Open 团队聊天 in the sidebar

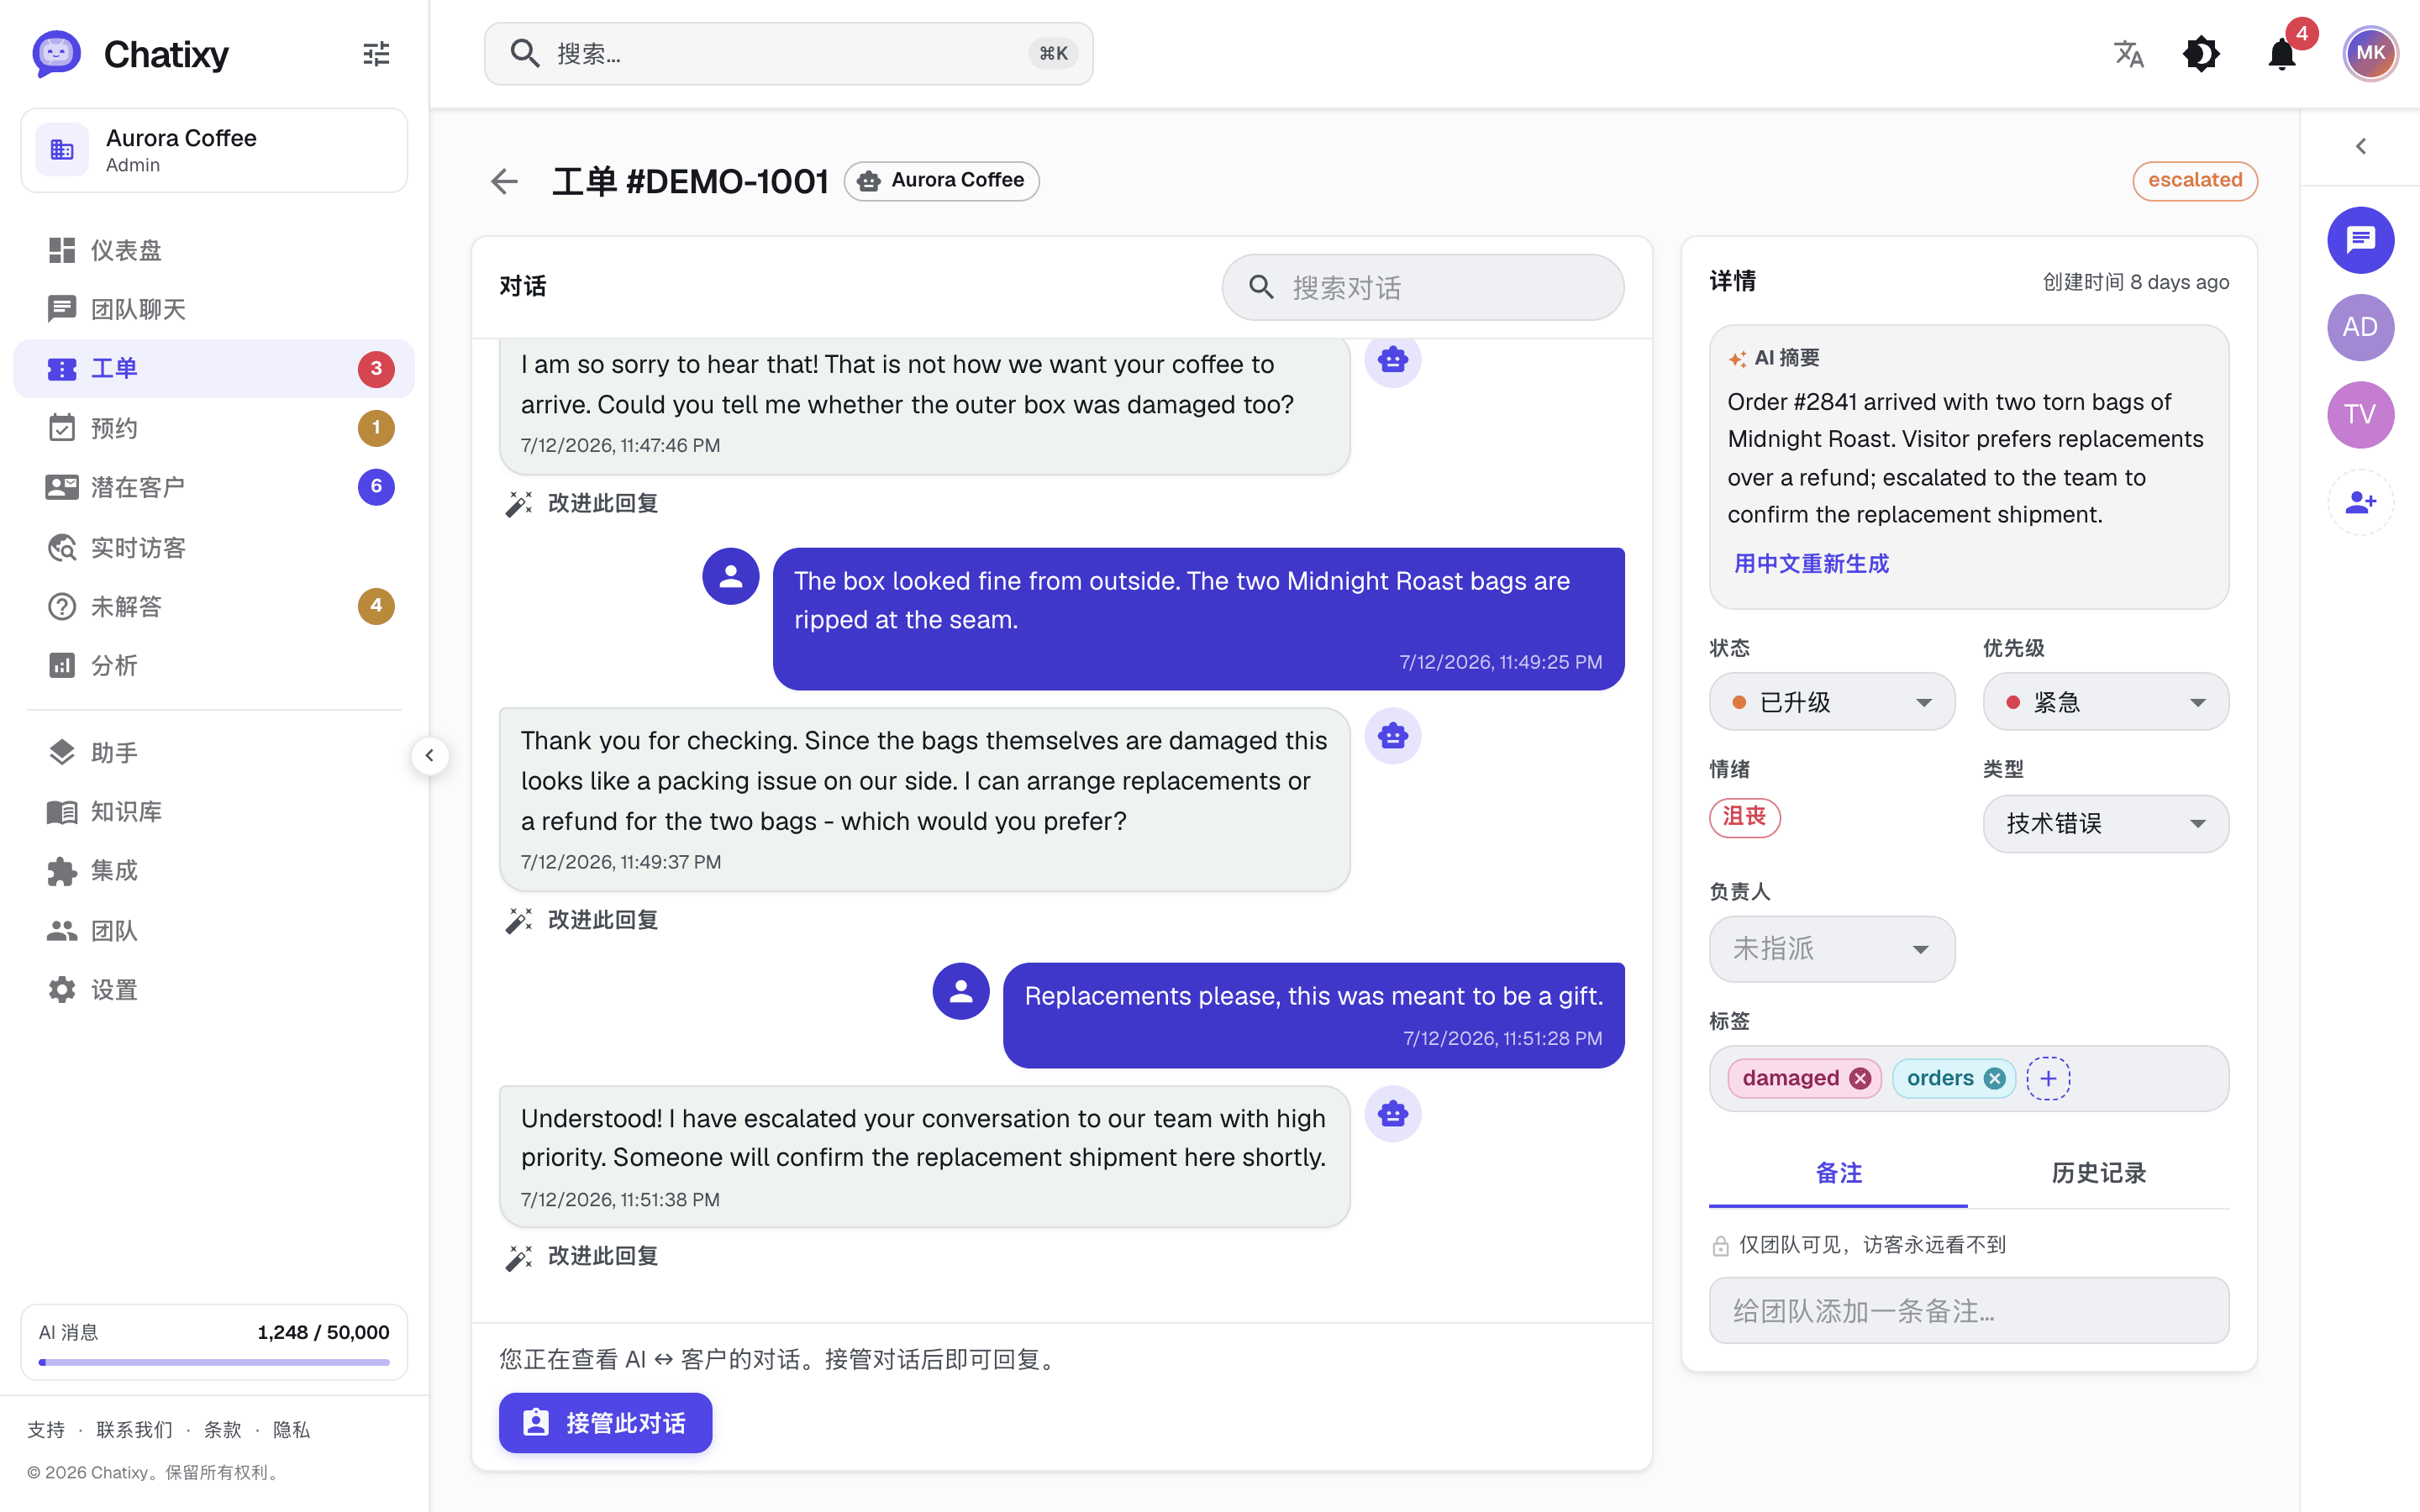click(214, 309)
